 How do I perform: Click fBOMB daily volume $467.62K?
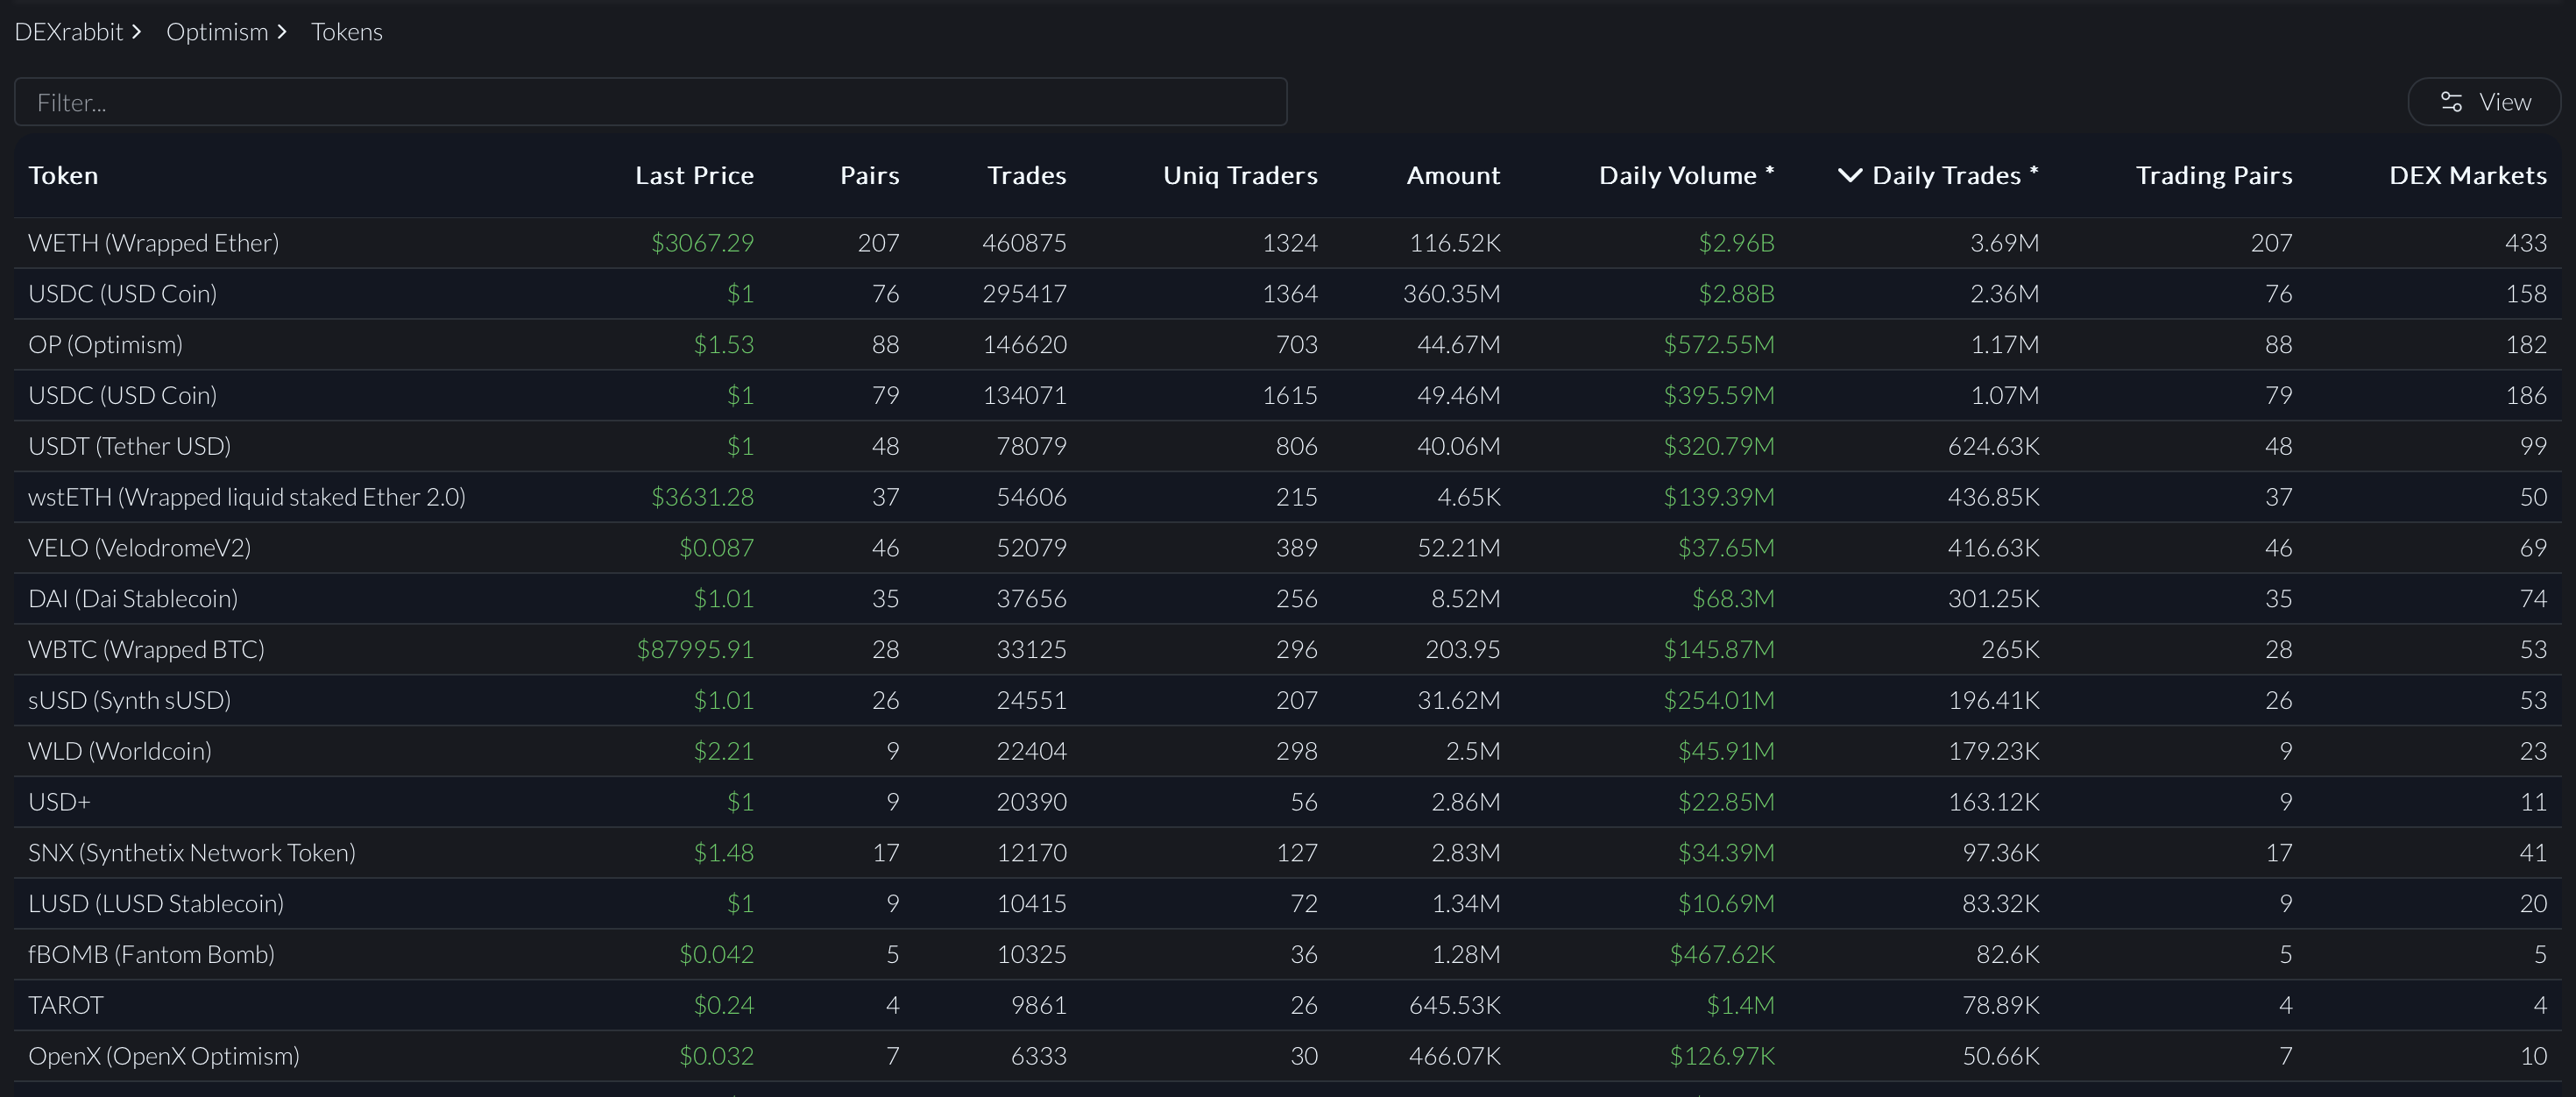[x=1722, y=955]
